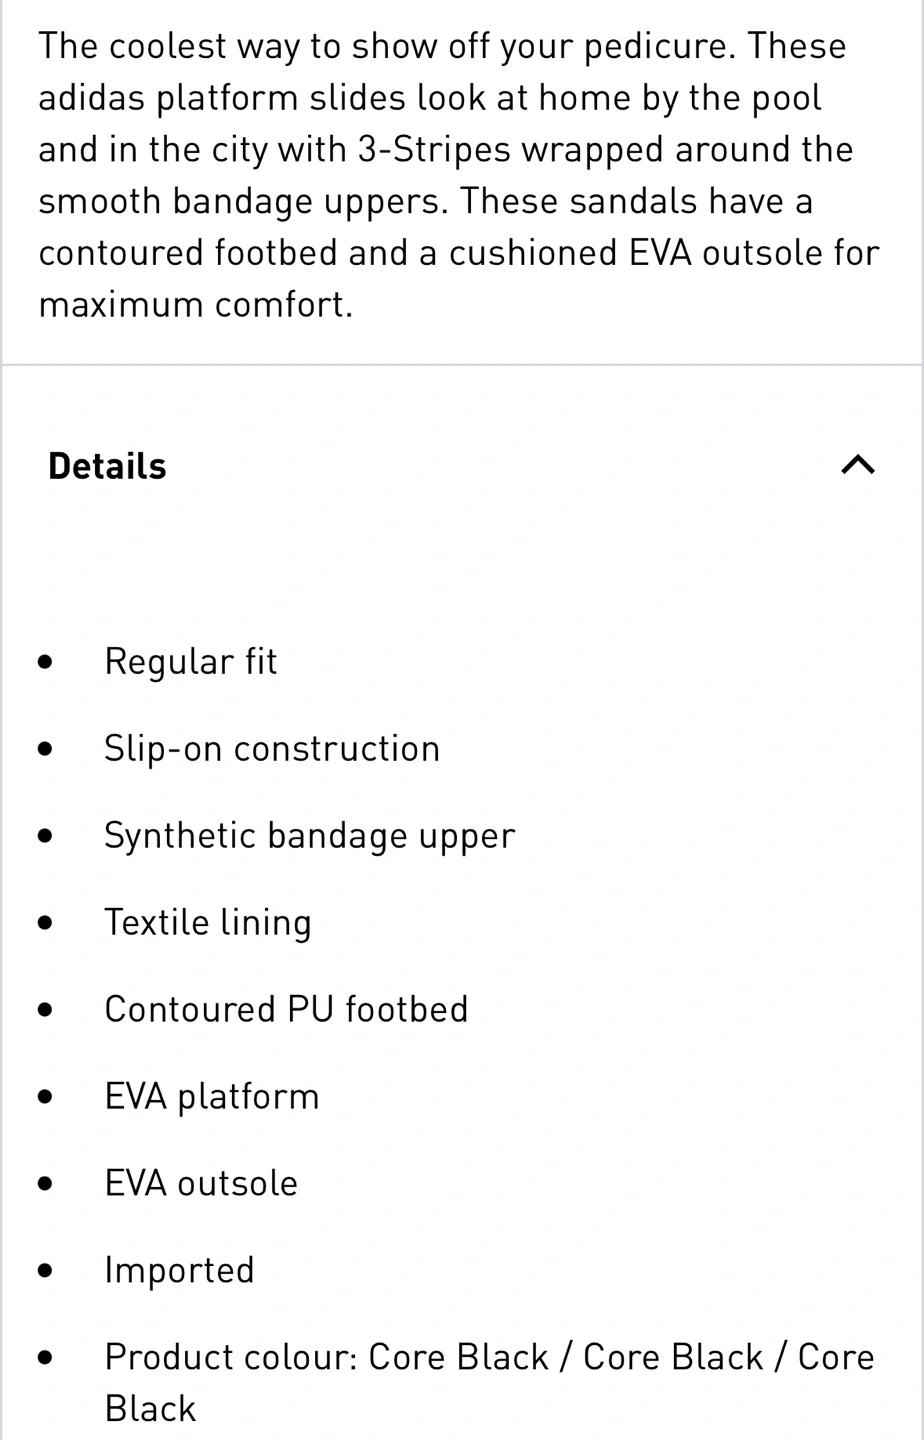This screenshot has width=924, height=1440.
Task: Click the Textile lining detail
Action: point(207,922)
